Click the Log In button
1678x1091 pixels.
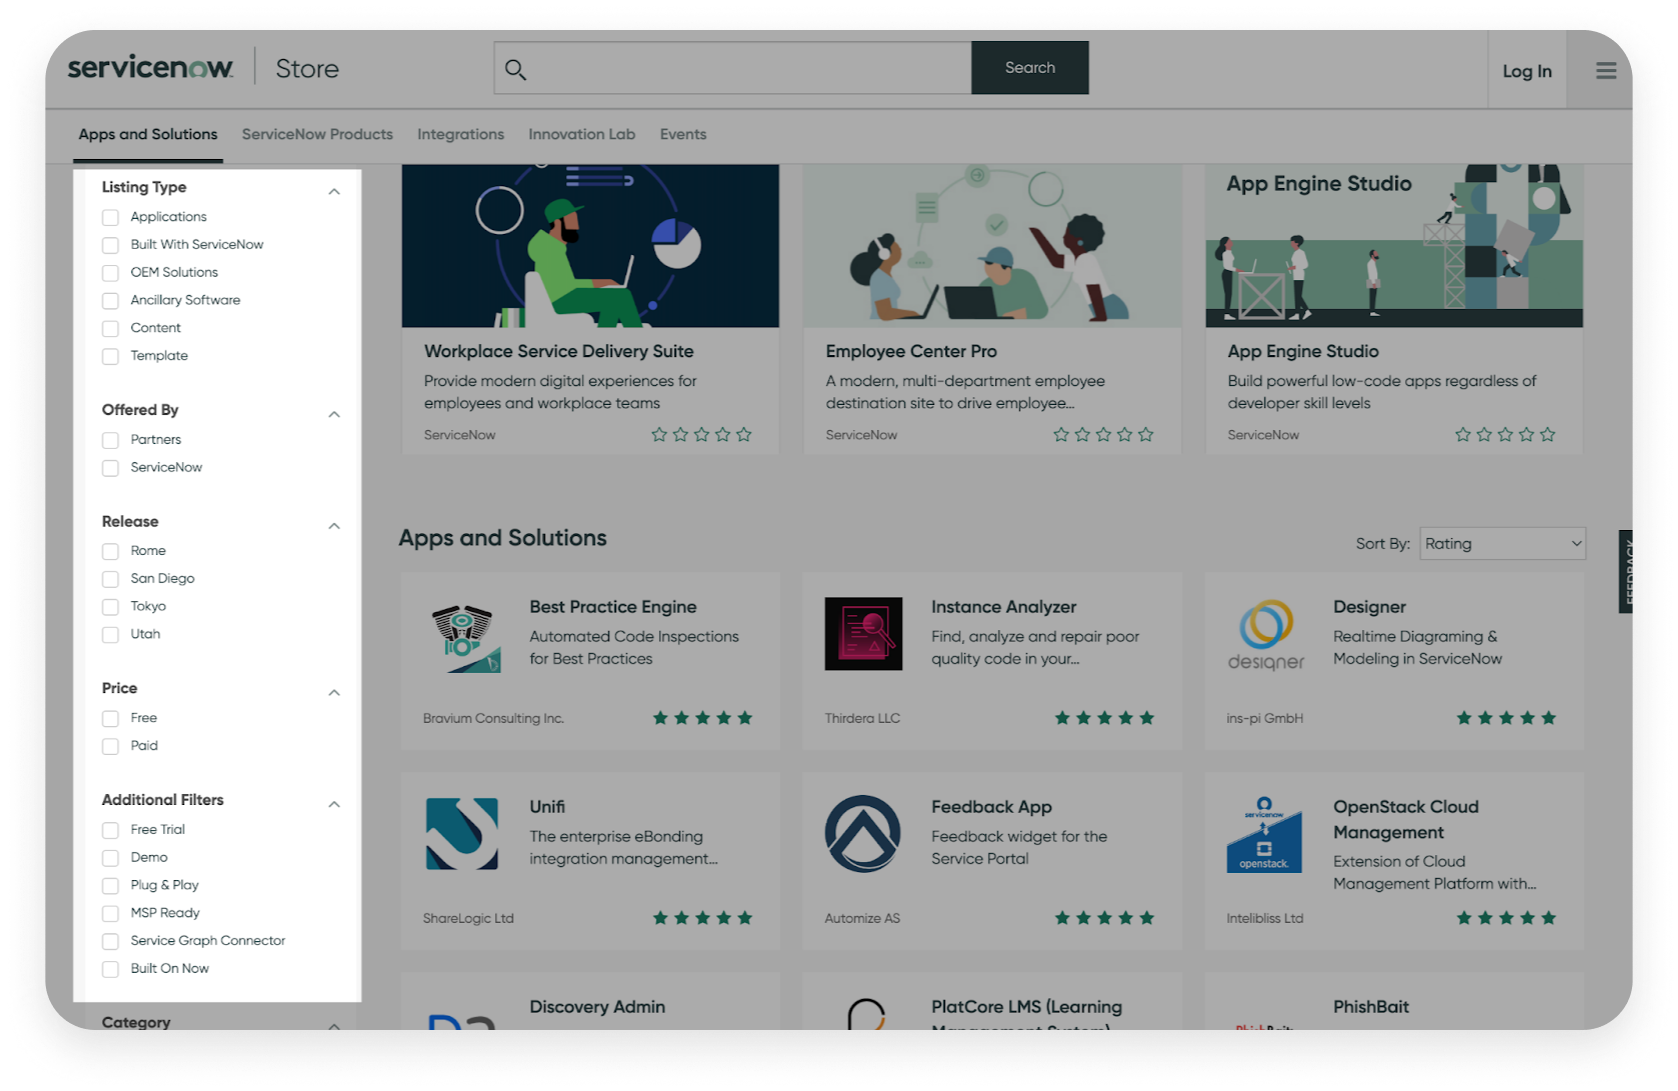point(1525,70)
